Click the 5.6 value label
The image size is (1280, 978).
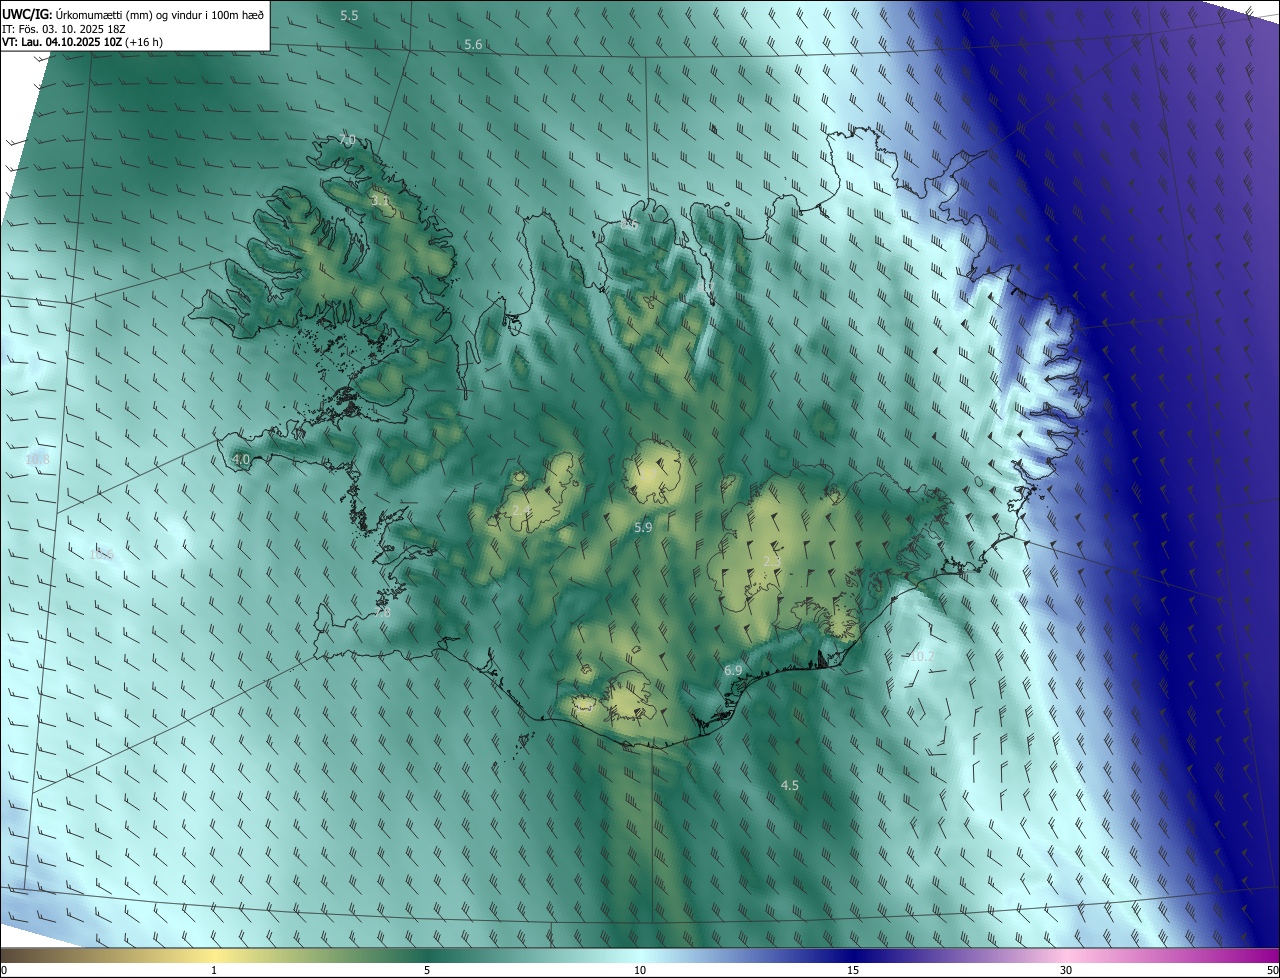(473, 44)
